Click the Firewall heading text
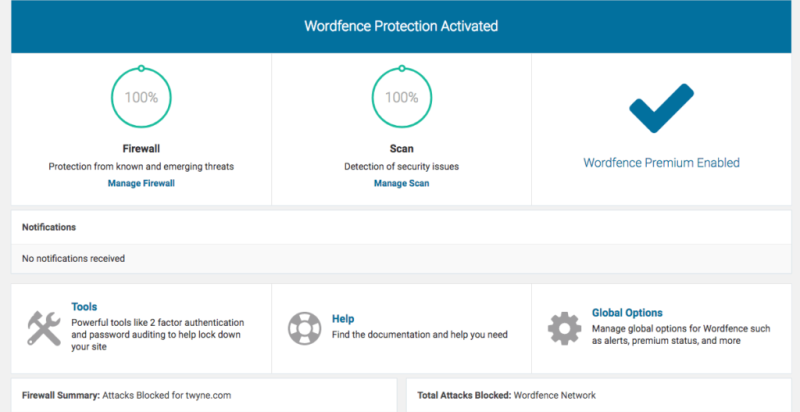The image size is (800, 412). point(141,149)
